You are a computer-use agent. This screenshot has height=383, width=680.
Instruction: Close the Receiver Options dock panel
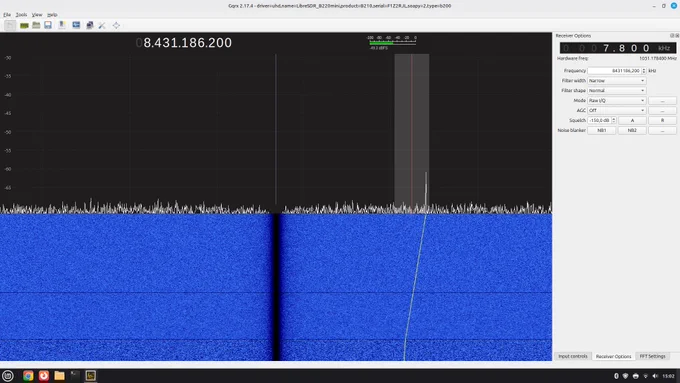[677, 36]
